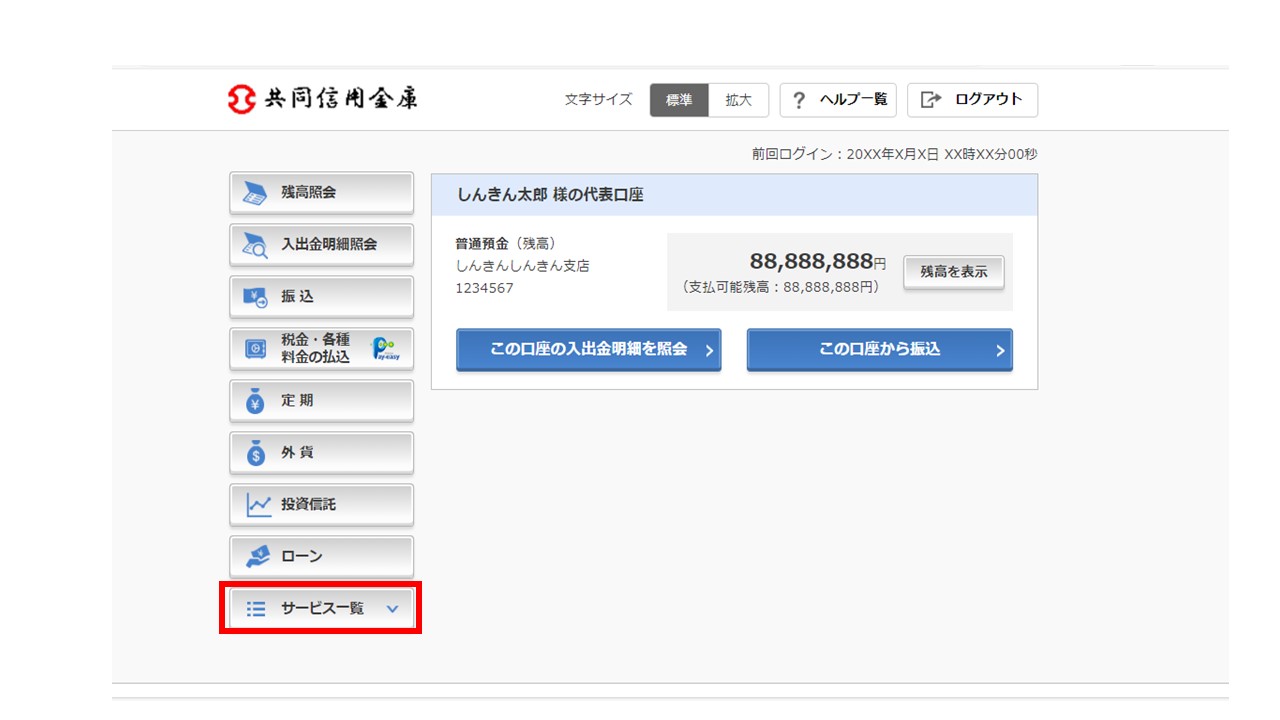The image size is (1280, 720).
Task: Click the 共同信用金庫 logo
Action: pyautogui.click(x=322, y=99)
